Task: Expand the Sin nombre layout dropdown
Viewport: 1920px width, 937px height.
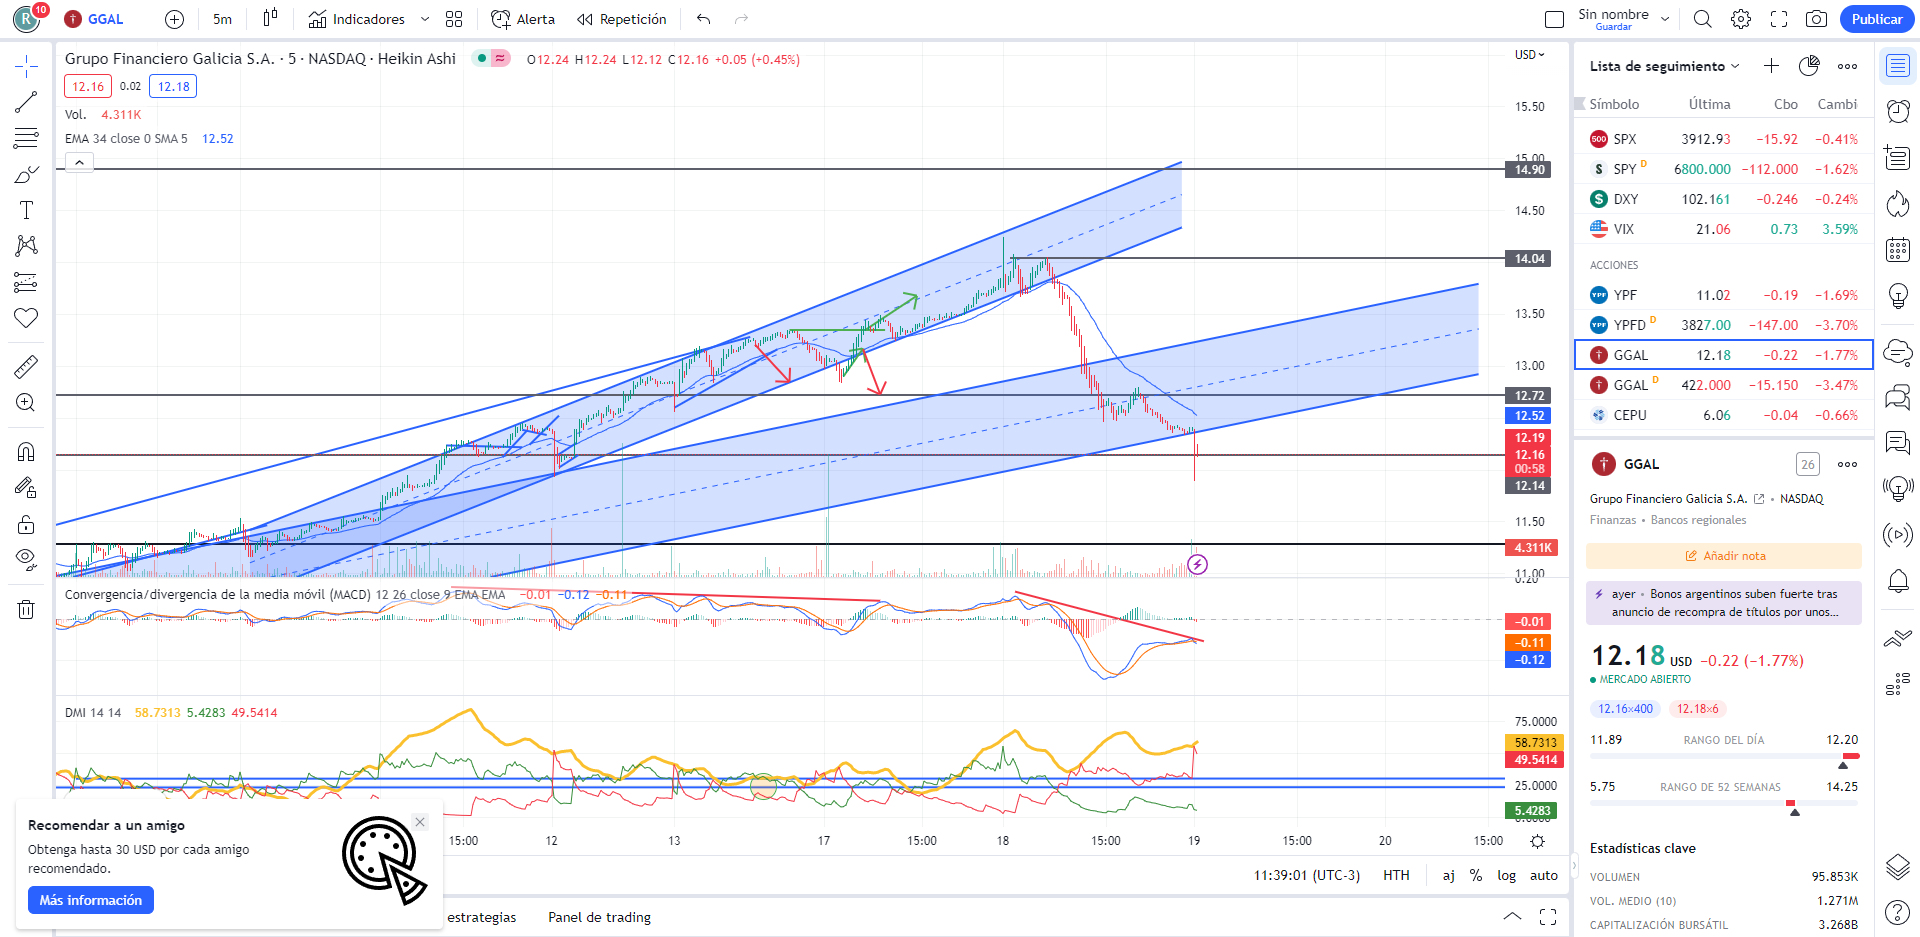Action: (1665, 19)
